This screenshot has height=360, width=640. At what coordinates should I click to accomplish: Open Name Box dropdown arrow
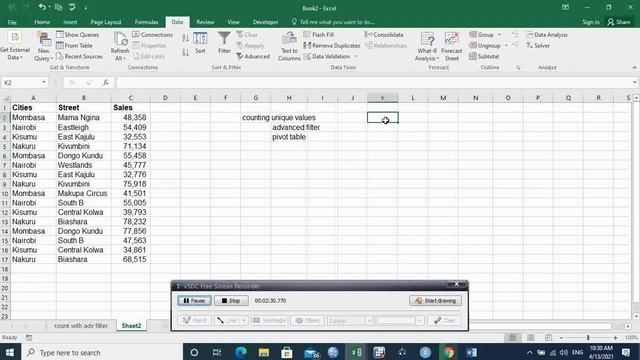click(x=44, y=82)
